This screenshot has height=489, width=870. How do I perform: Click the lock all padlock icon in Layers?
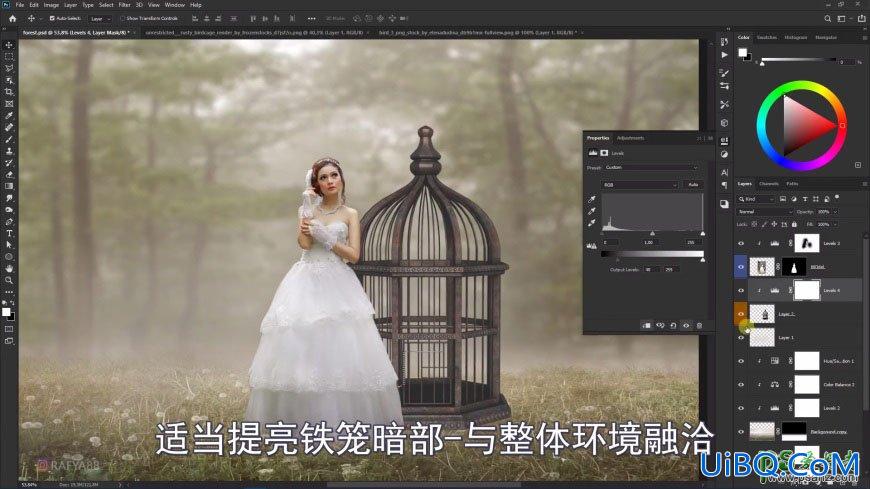click(794, 224)
